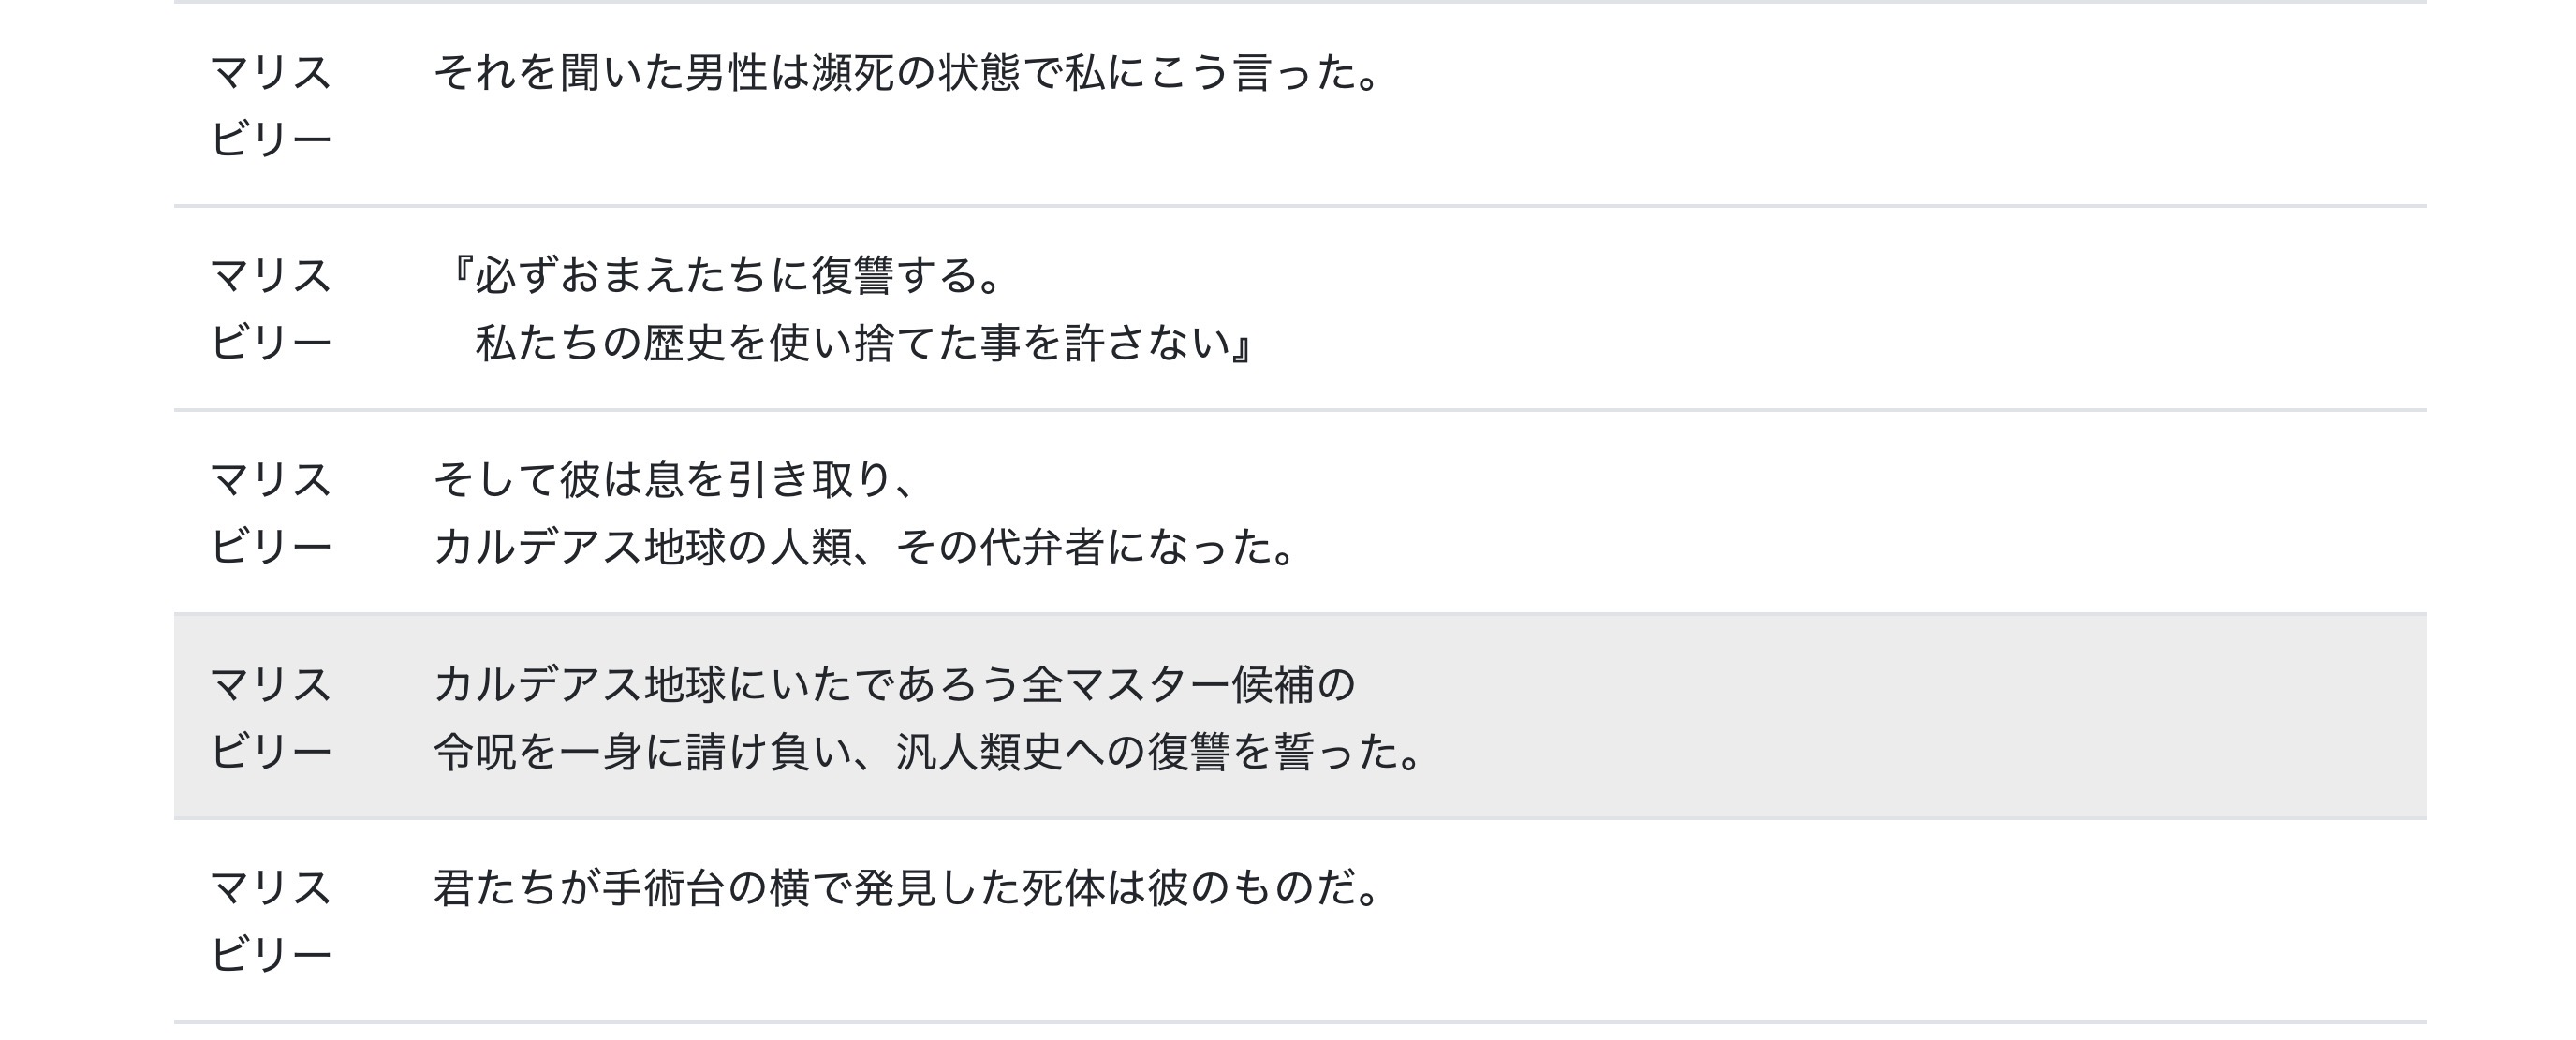The width and height of the screenshot is (2576, 1040).
Task: Click the speaker name in the gray highlighted row
Action: [x=270, y=718]
